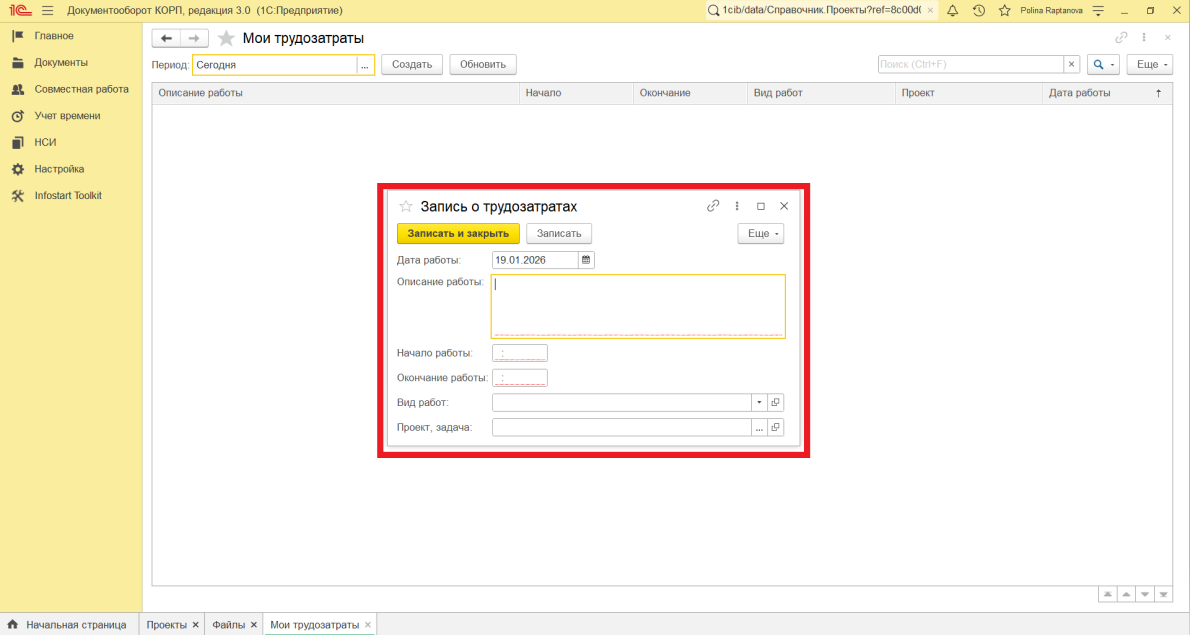Open notifications bell in title bar
Image resolution: width=1190 pixels, height=635 pixels.
coord(952,10)
